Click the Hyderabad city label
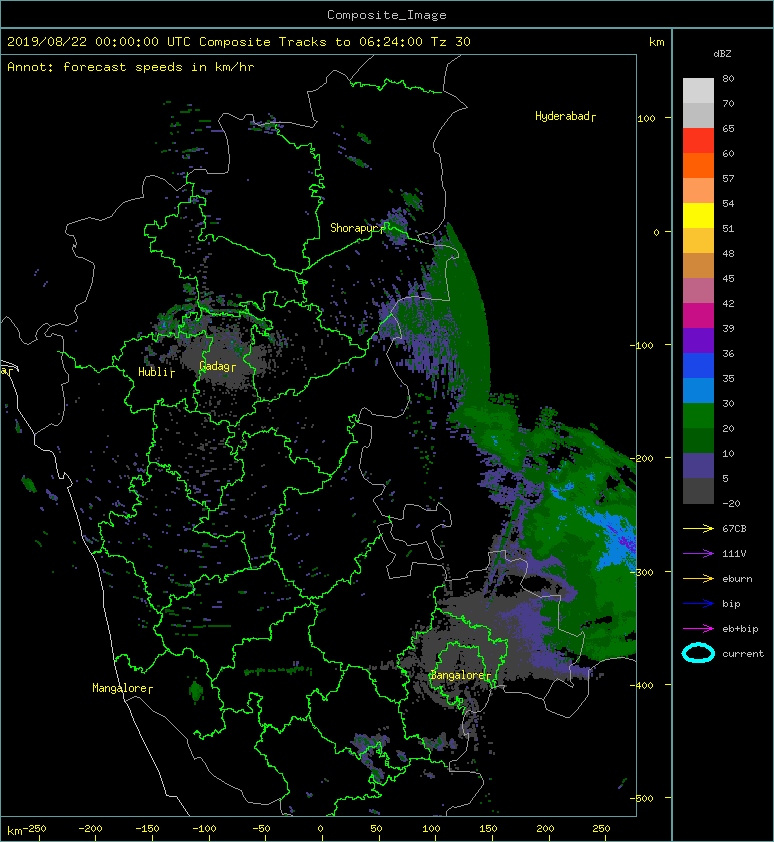This screenshot has height=842, width=774. (565, 116)
